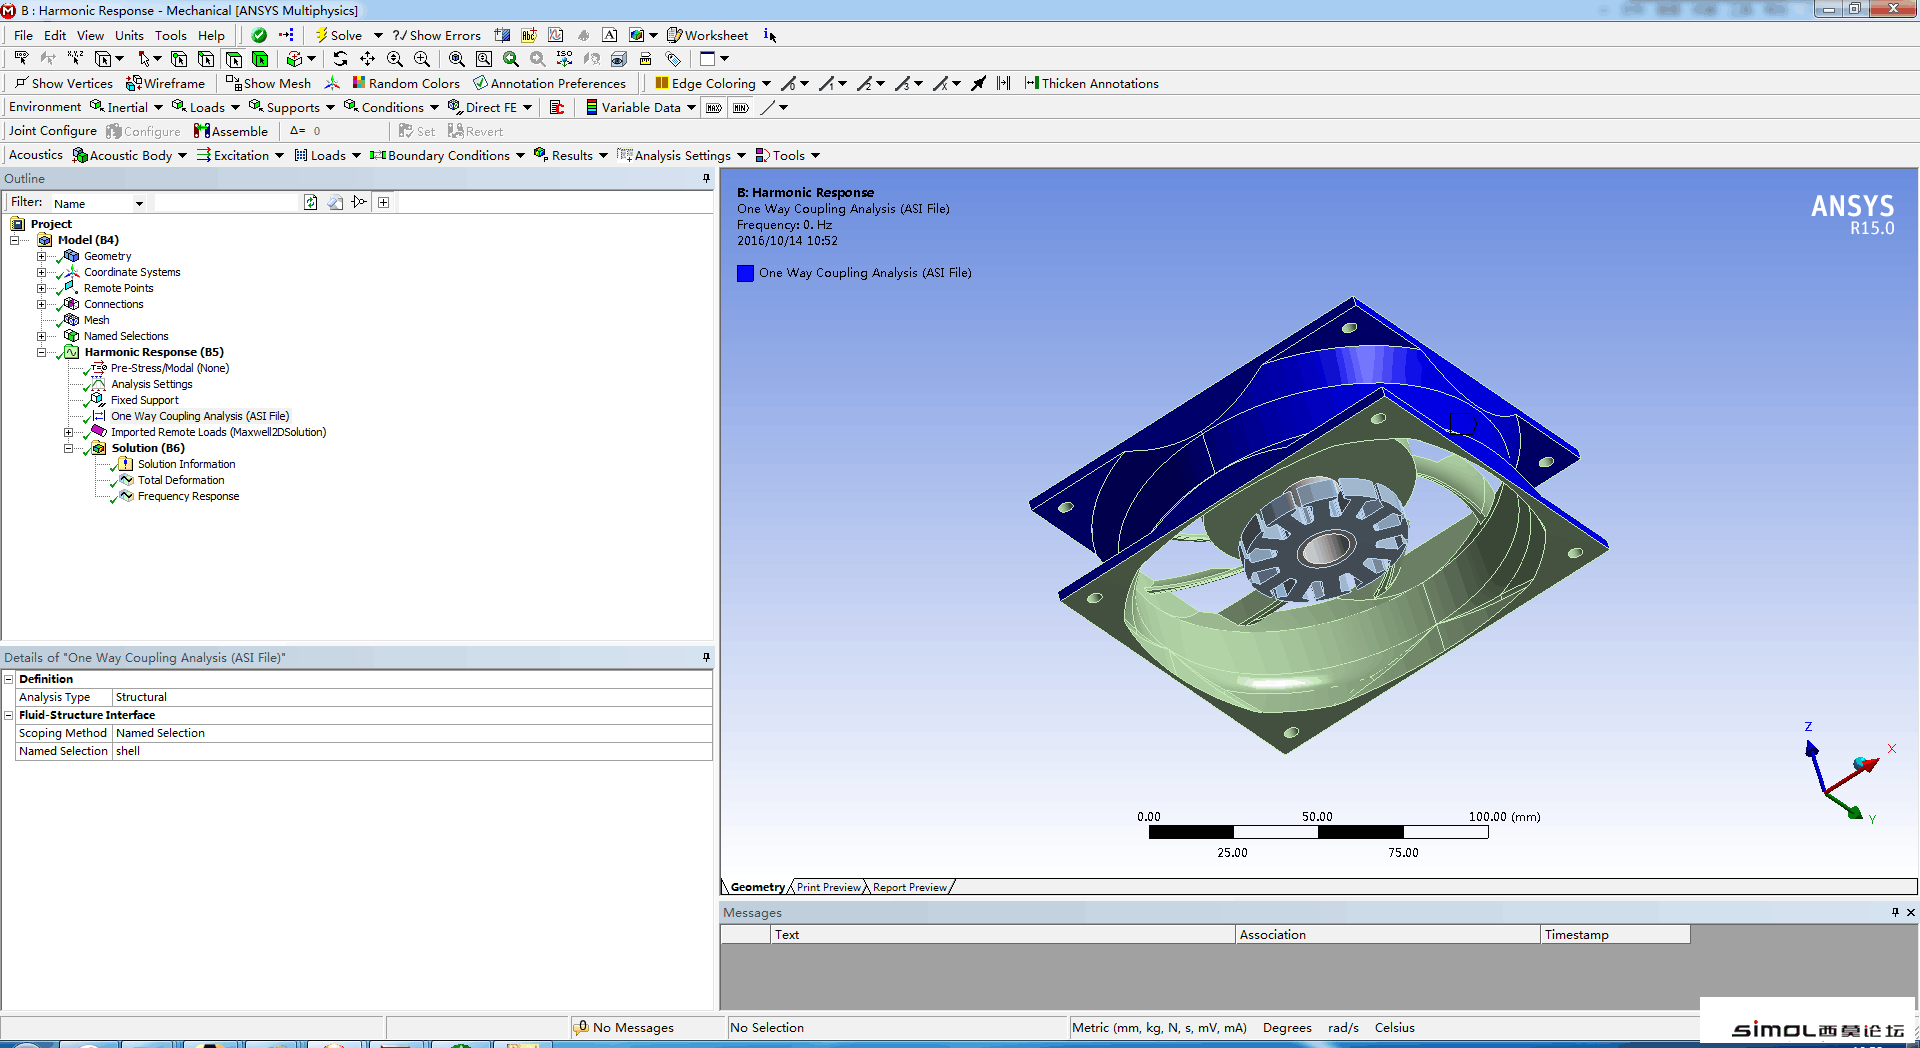Select vertex selection filter

[179, 59]
